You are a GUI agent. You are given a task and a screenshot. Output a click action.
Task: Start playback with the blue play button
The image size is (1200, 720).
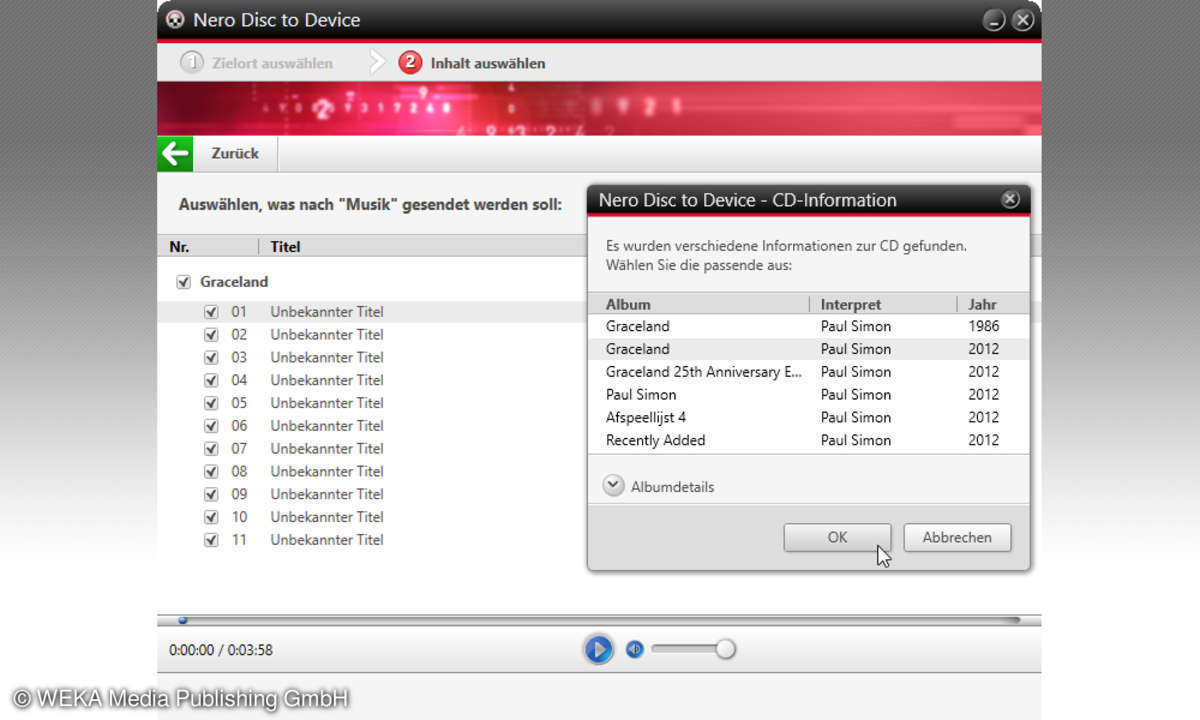coord(598,650)
